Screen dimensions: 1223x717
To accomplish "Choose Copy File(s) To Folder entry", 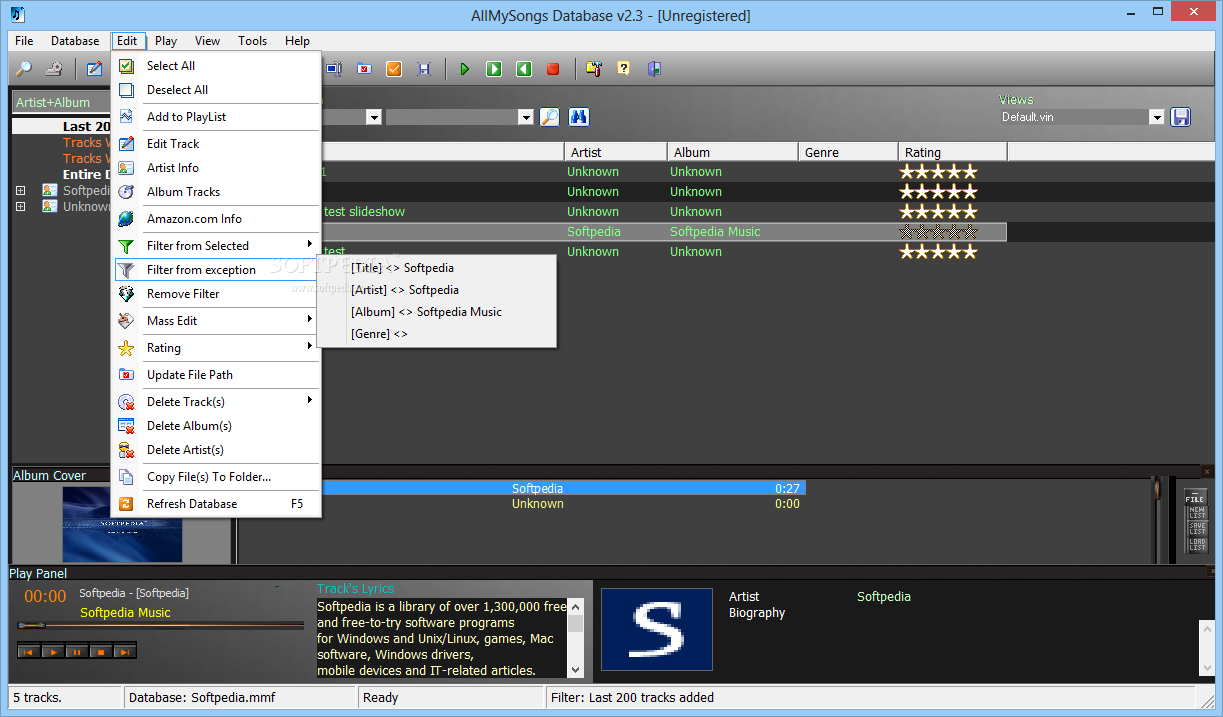I will (216, 477).
